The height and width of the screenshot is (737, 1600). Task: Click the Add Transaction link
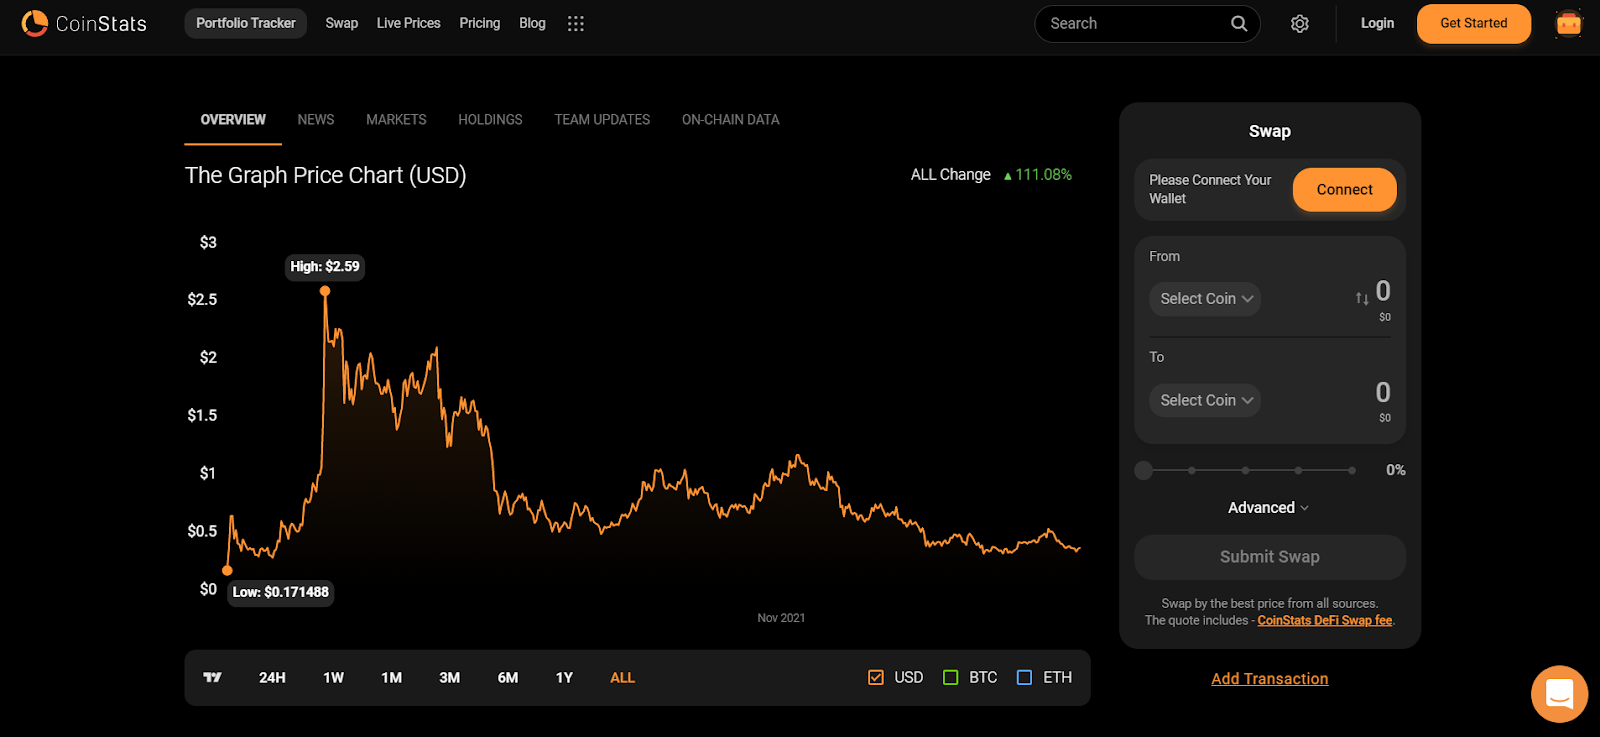point(1270,679)
